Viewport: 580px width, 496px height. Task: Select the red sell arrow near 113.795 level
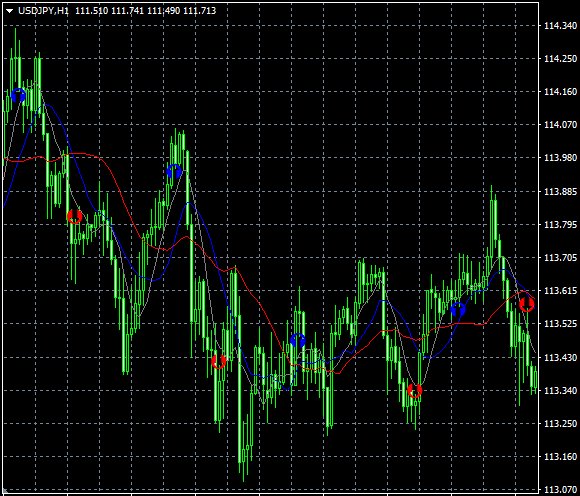[x=74, y=216]
